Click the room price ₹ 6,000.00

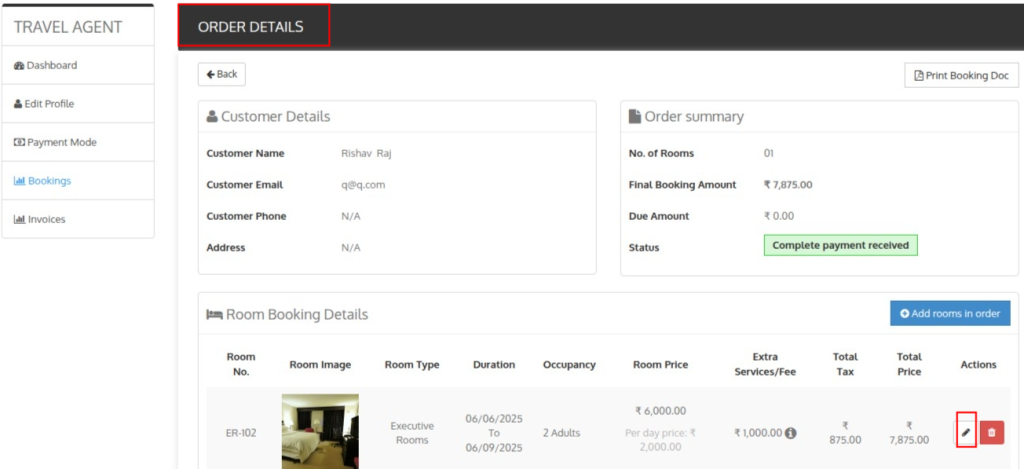(x=660, y=411)
